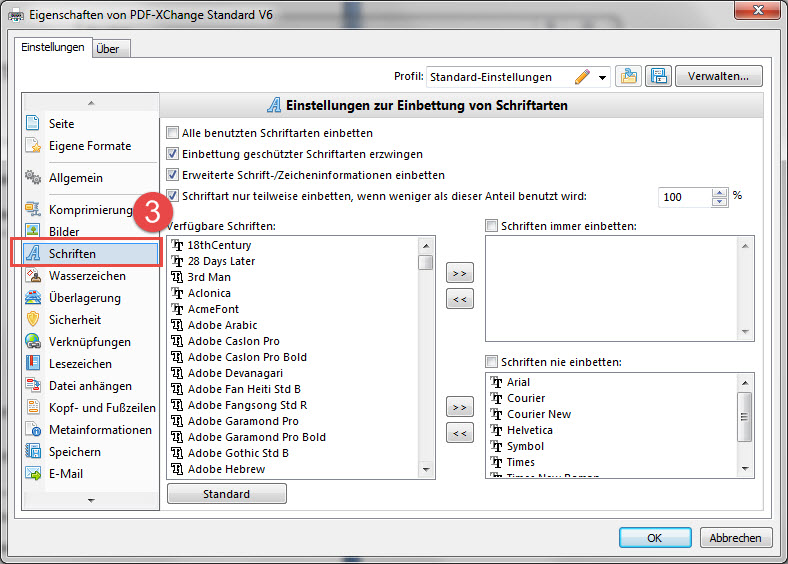Image resolution: width=788 pixels, height=564 pixels.
Task: Select Arial in never-embed list
Action: 518,382
